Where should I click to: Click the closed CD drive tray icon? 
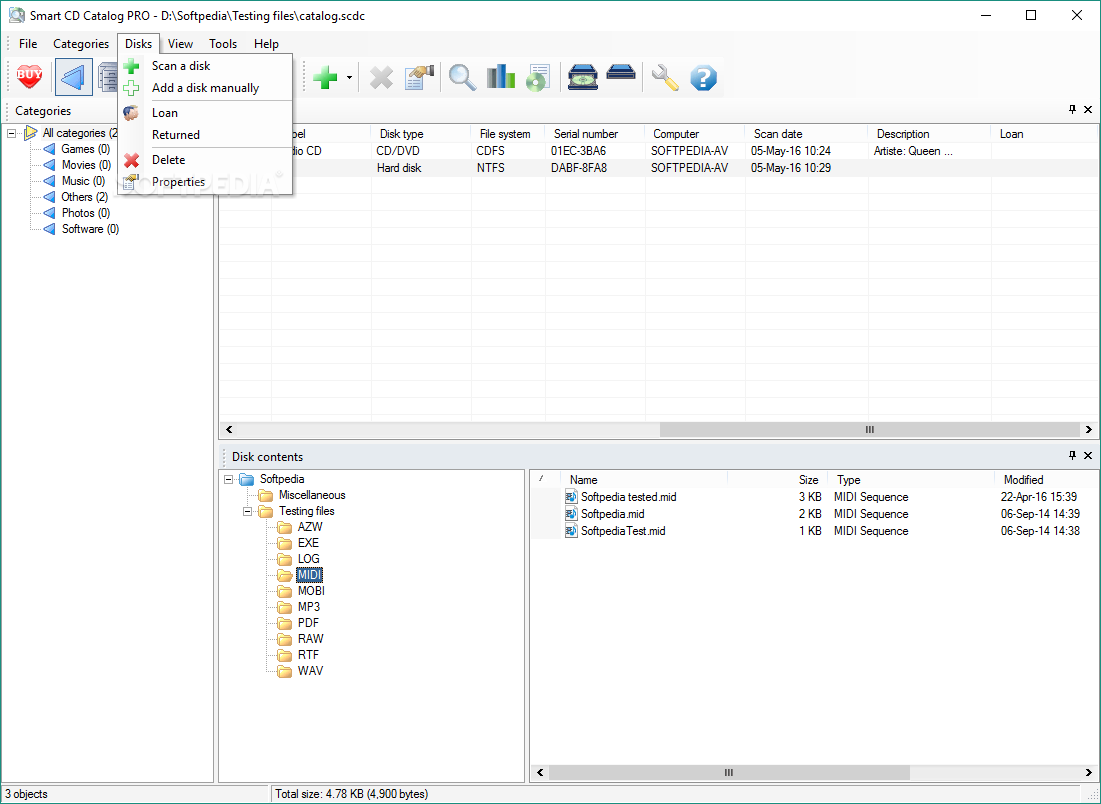pos(621,72)
